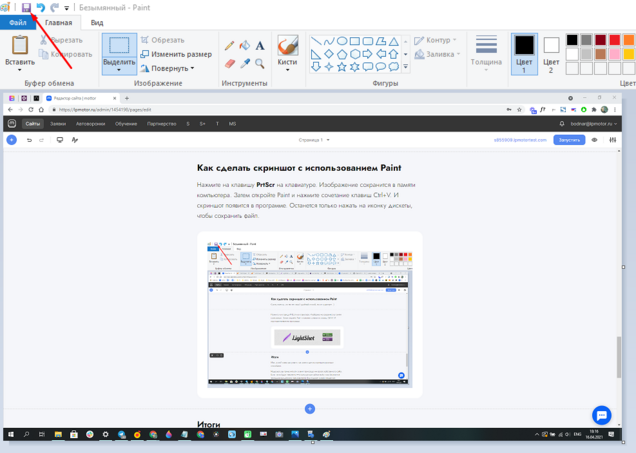Select the Line shape

(316, 41)
